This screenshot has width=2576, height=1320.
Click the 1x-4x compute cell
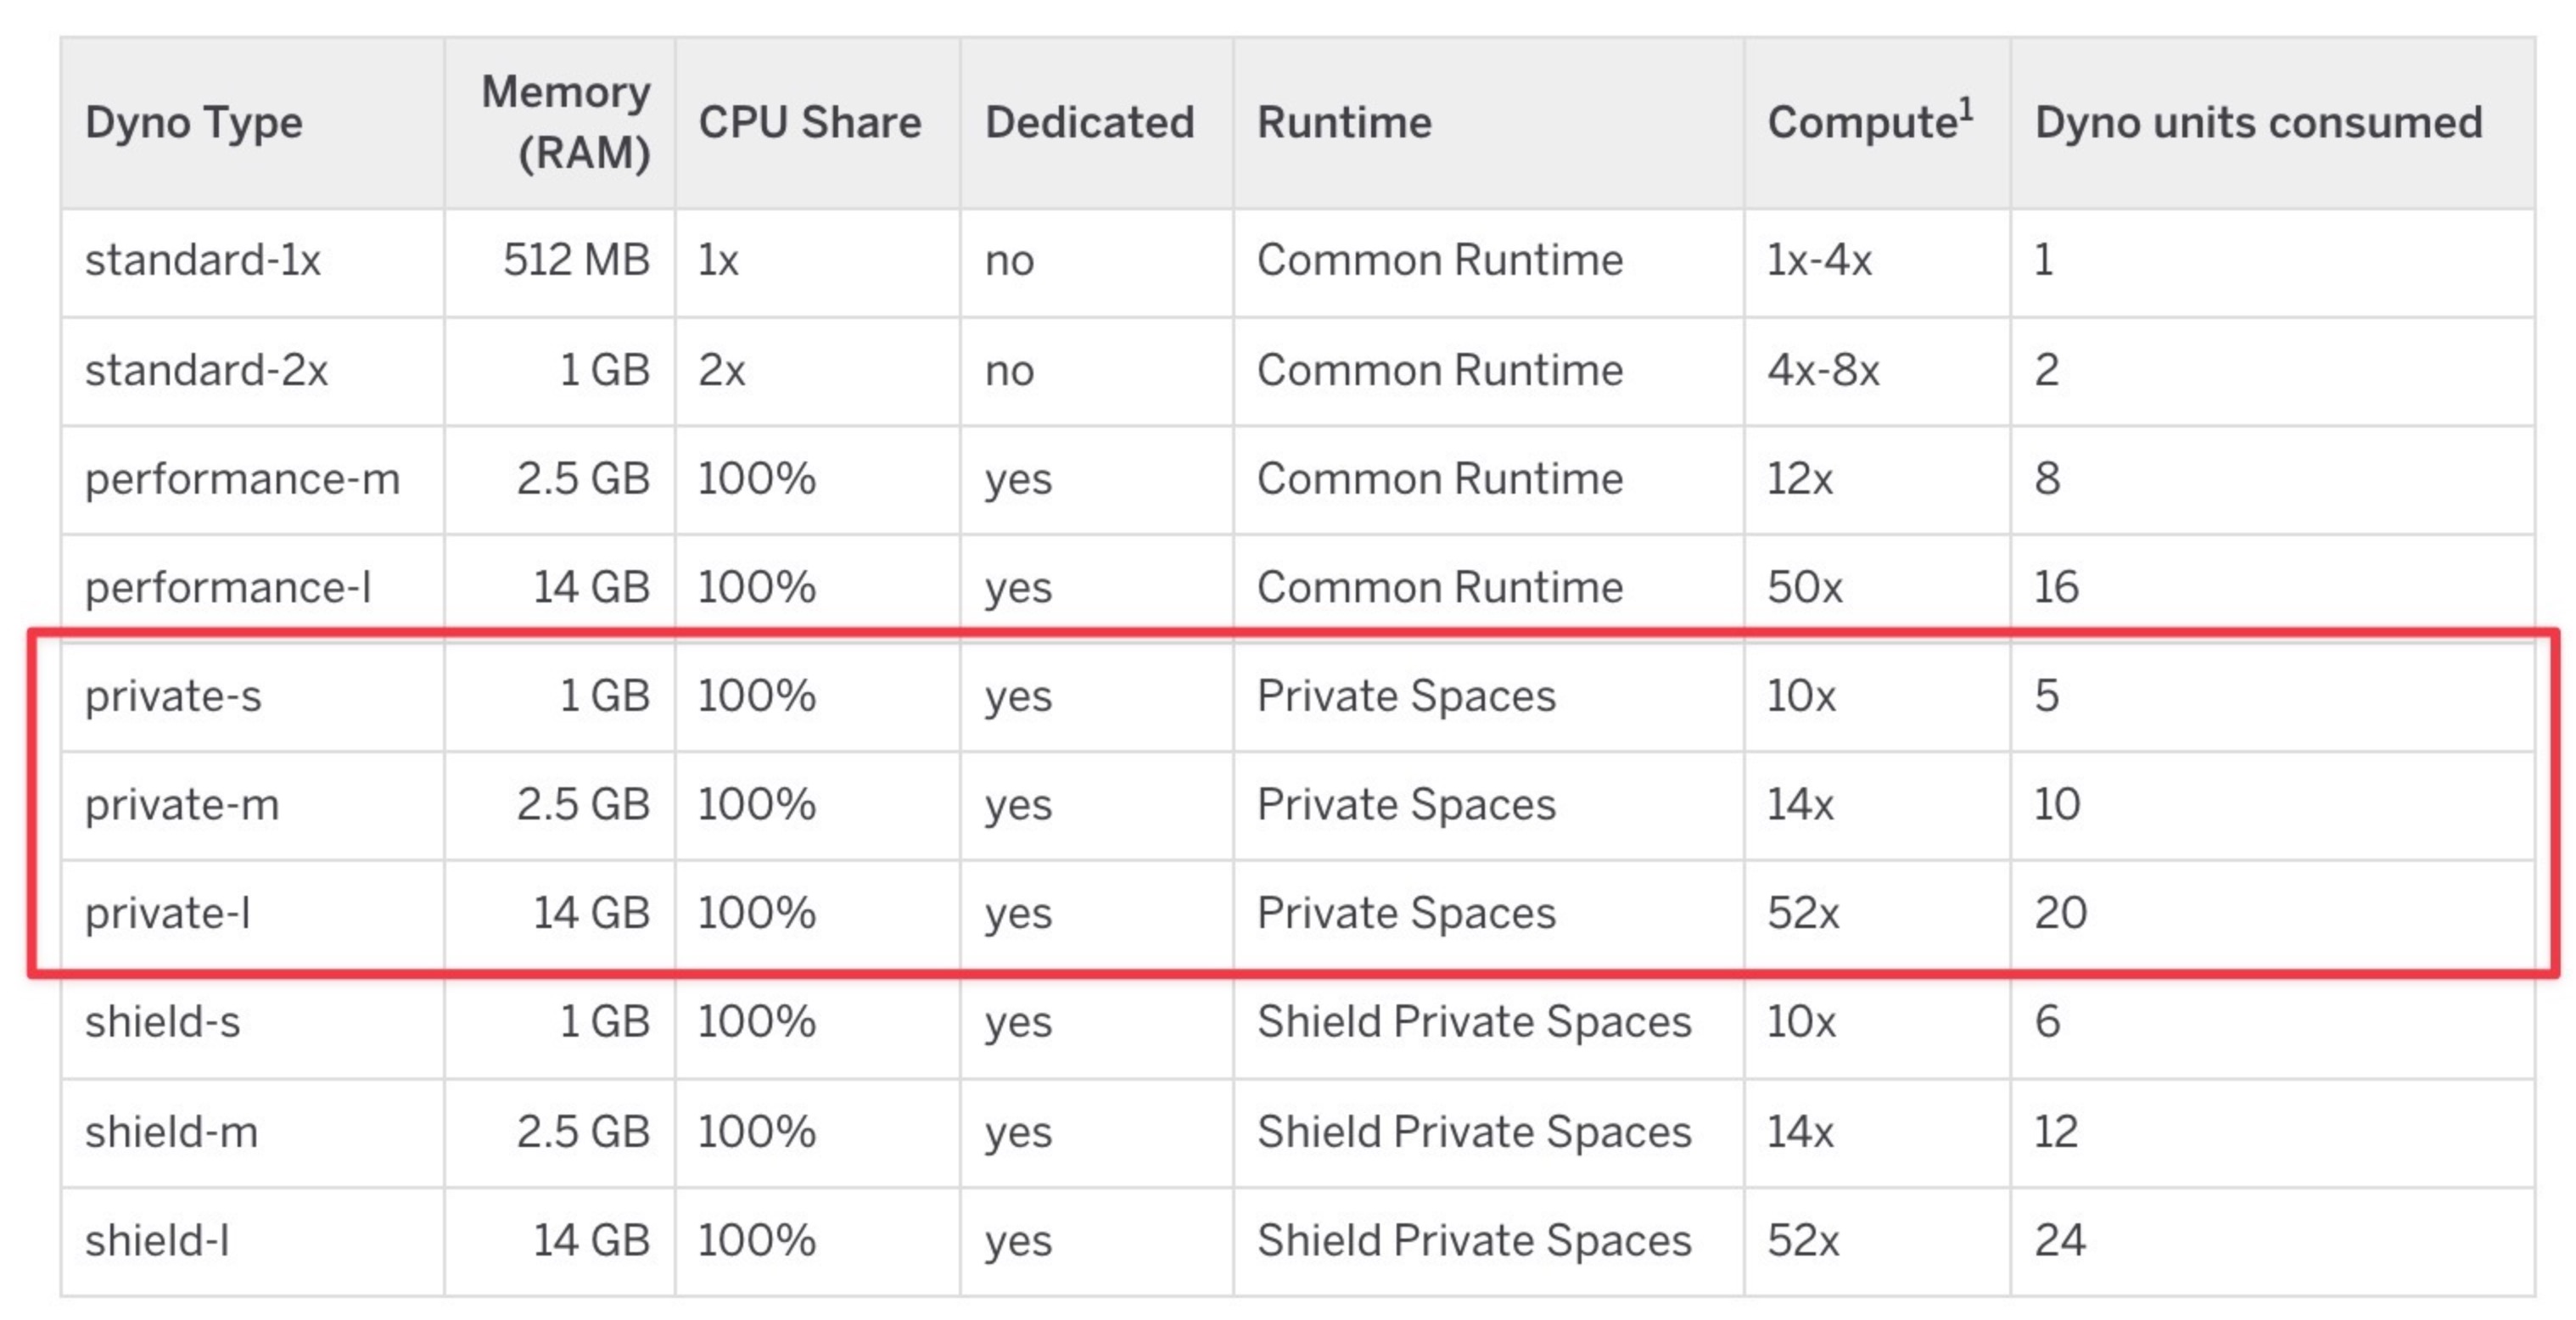(x=1819, y=261)
